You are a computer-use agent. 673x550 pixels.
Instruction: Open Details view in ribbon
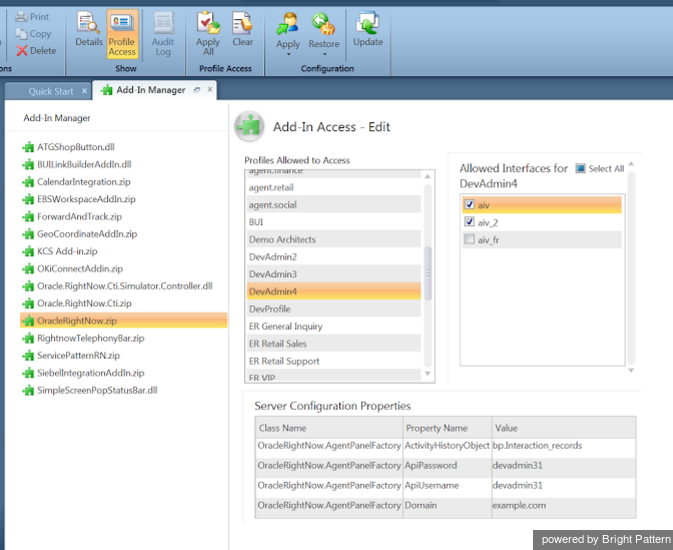pyautogui.click(x=89, y=29)
